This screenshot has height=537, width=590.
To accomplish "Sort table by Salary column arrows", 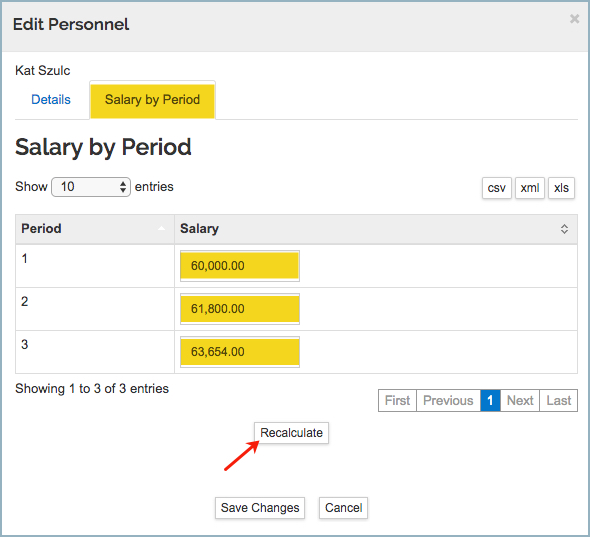I will 564,229.
